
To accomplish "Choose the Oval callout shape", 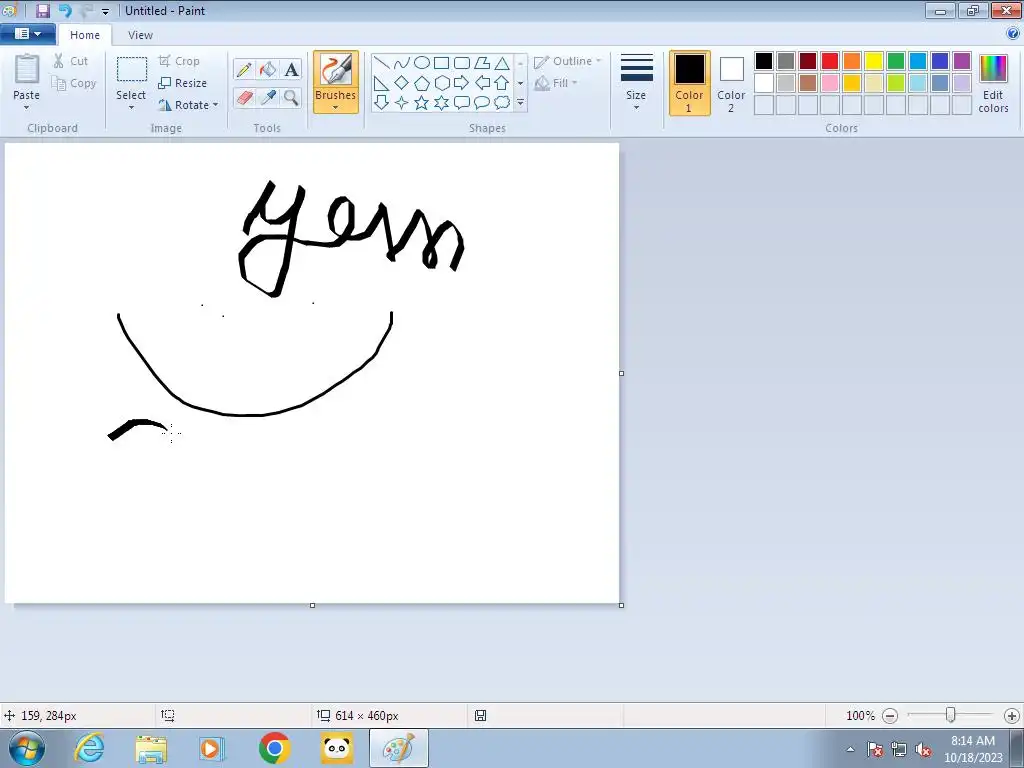I will click(x=482, y=103).
